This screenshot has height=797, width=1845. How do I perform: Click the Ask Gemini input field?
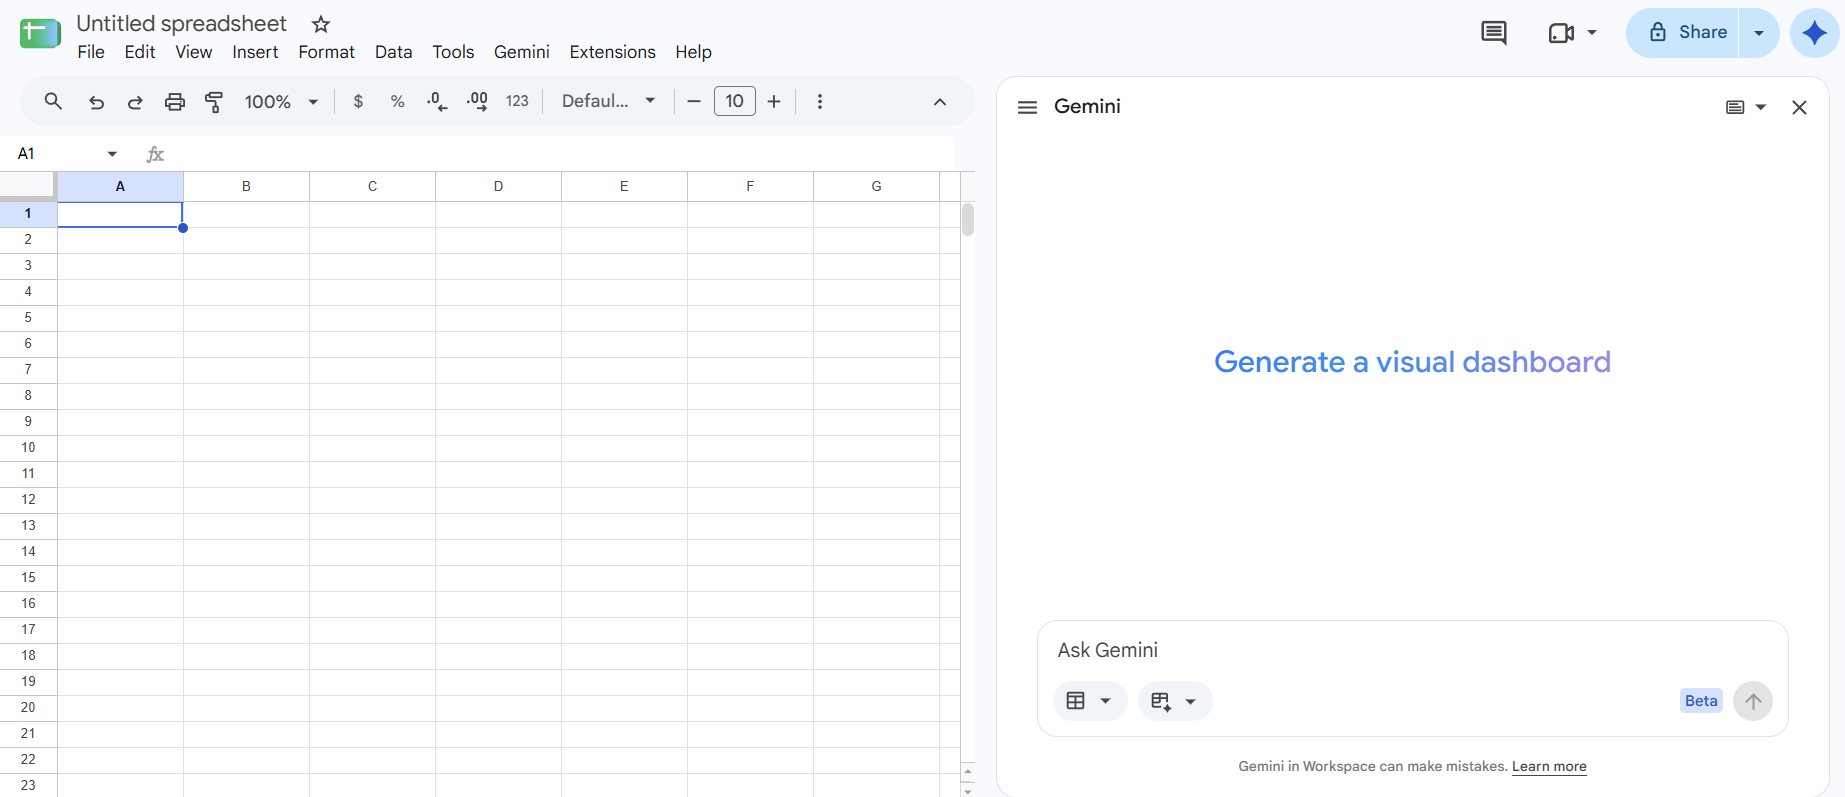click(x=1412, y=650)
